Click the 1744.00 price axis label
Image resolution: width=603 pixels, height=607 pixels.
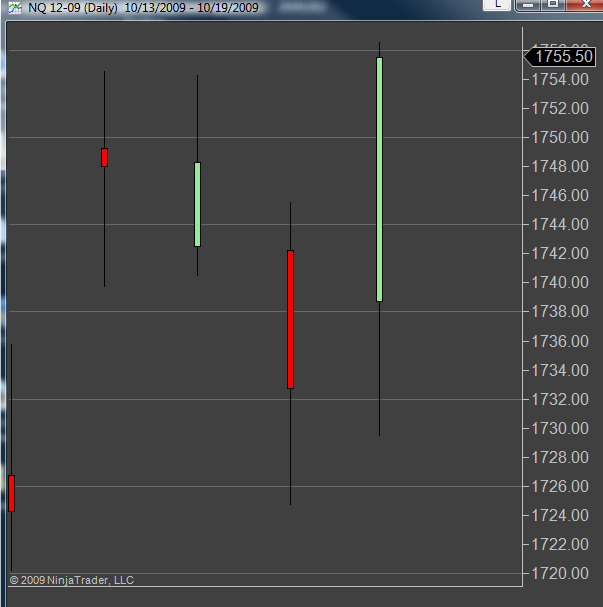point(560,225)
